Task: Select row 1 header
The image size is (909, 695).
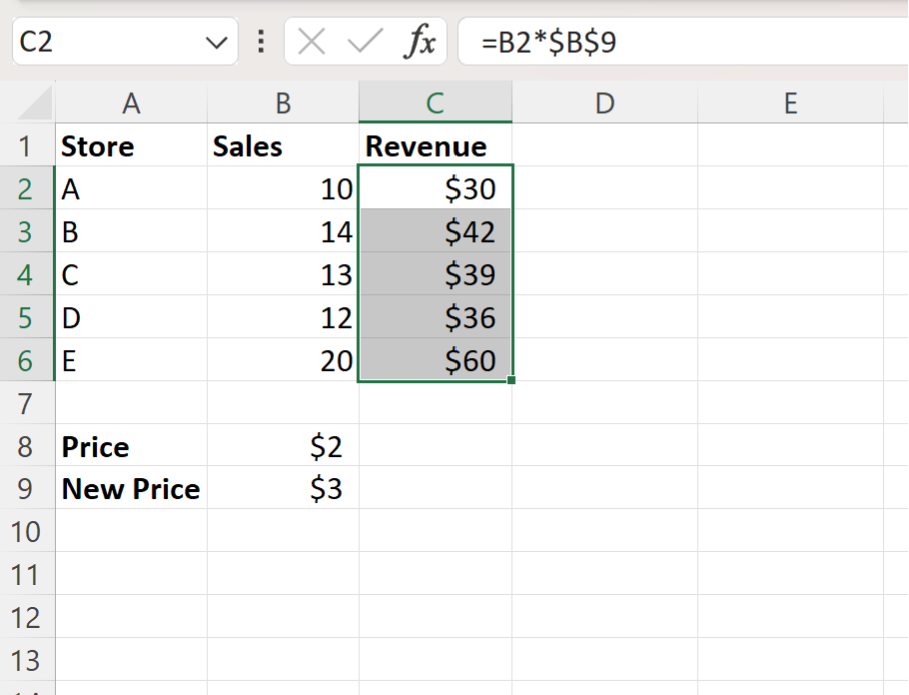Action: [x=27, y=145]
